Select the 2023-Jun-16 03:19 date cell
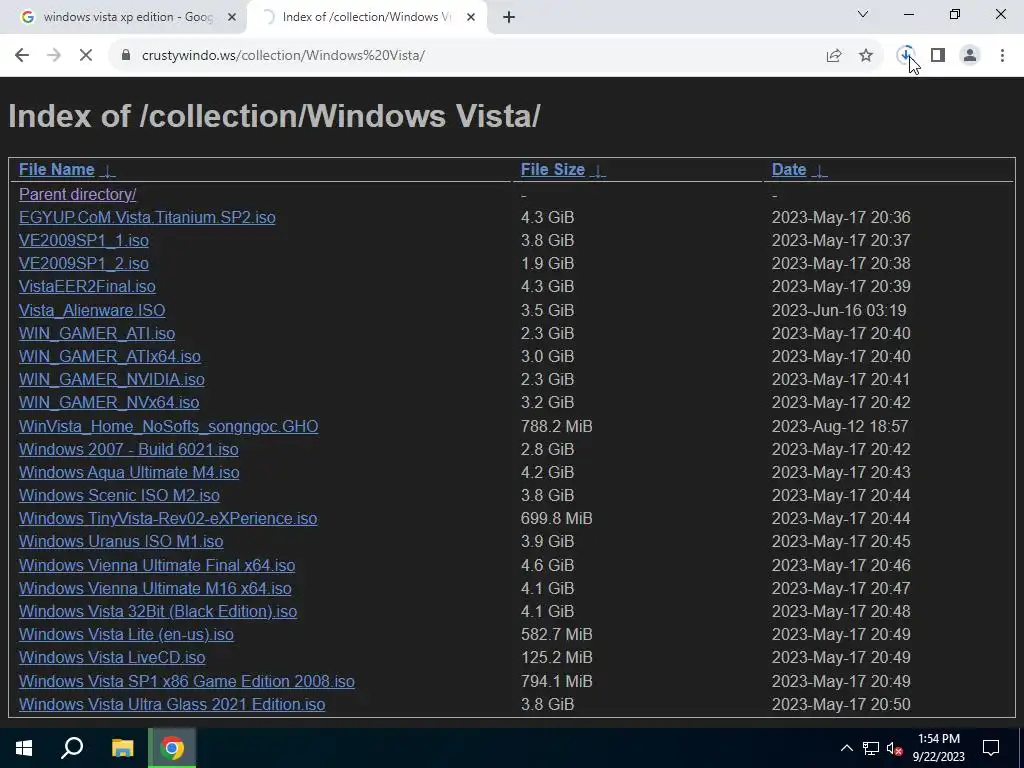 (x=839, y=310)
